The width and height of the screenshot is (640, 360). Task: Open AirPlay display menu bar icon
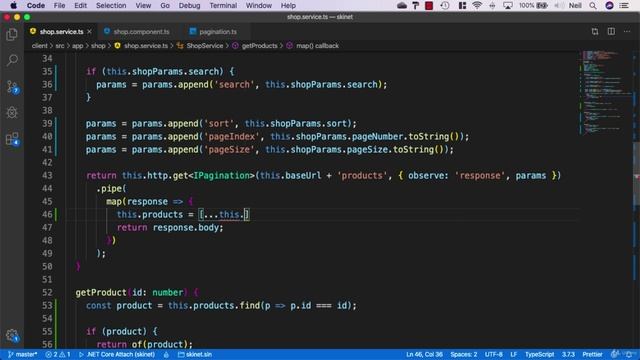pyautogui.click(x=508, y=5)
